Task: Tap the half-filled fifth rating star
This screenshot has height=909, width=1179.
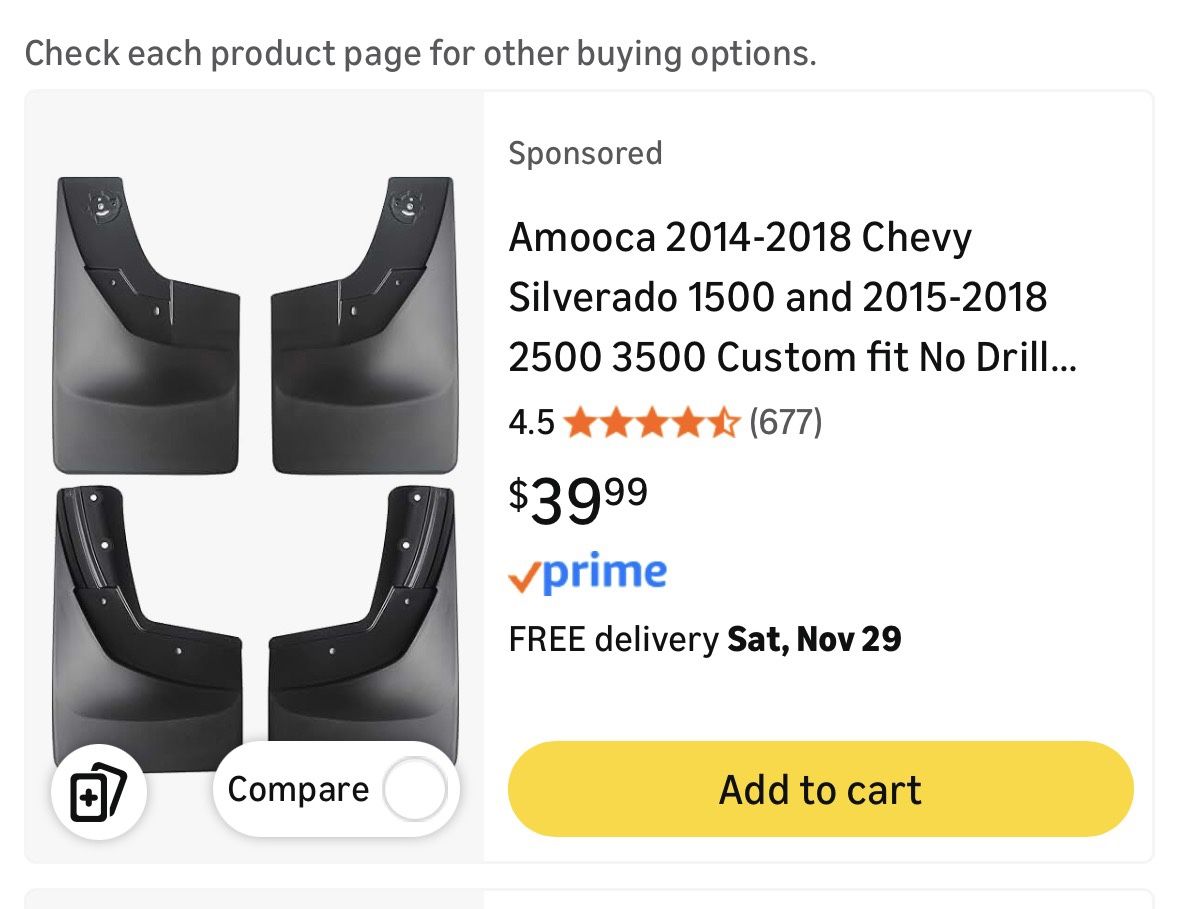Action: (723, 423)
